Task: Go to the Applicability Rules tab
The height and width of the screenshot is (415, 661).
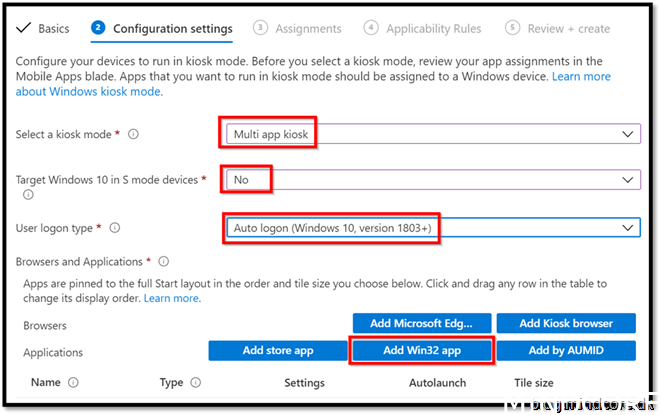Action: [x=433, y=29]
